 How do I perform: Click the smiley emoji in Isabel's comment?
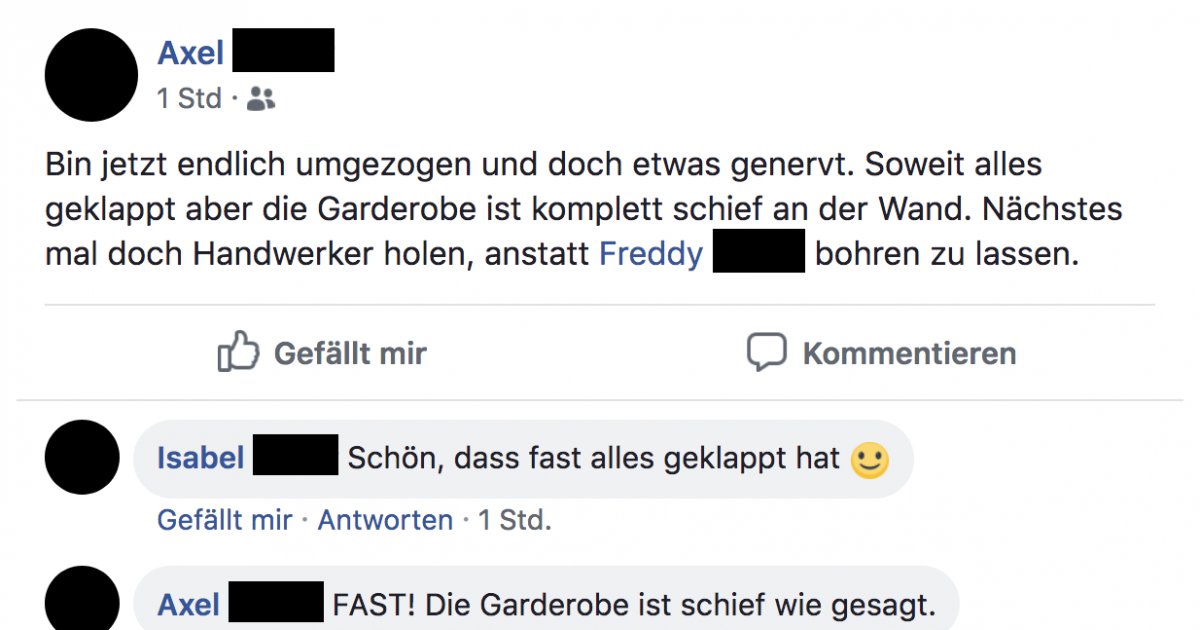coord(869,460)
